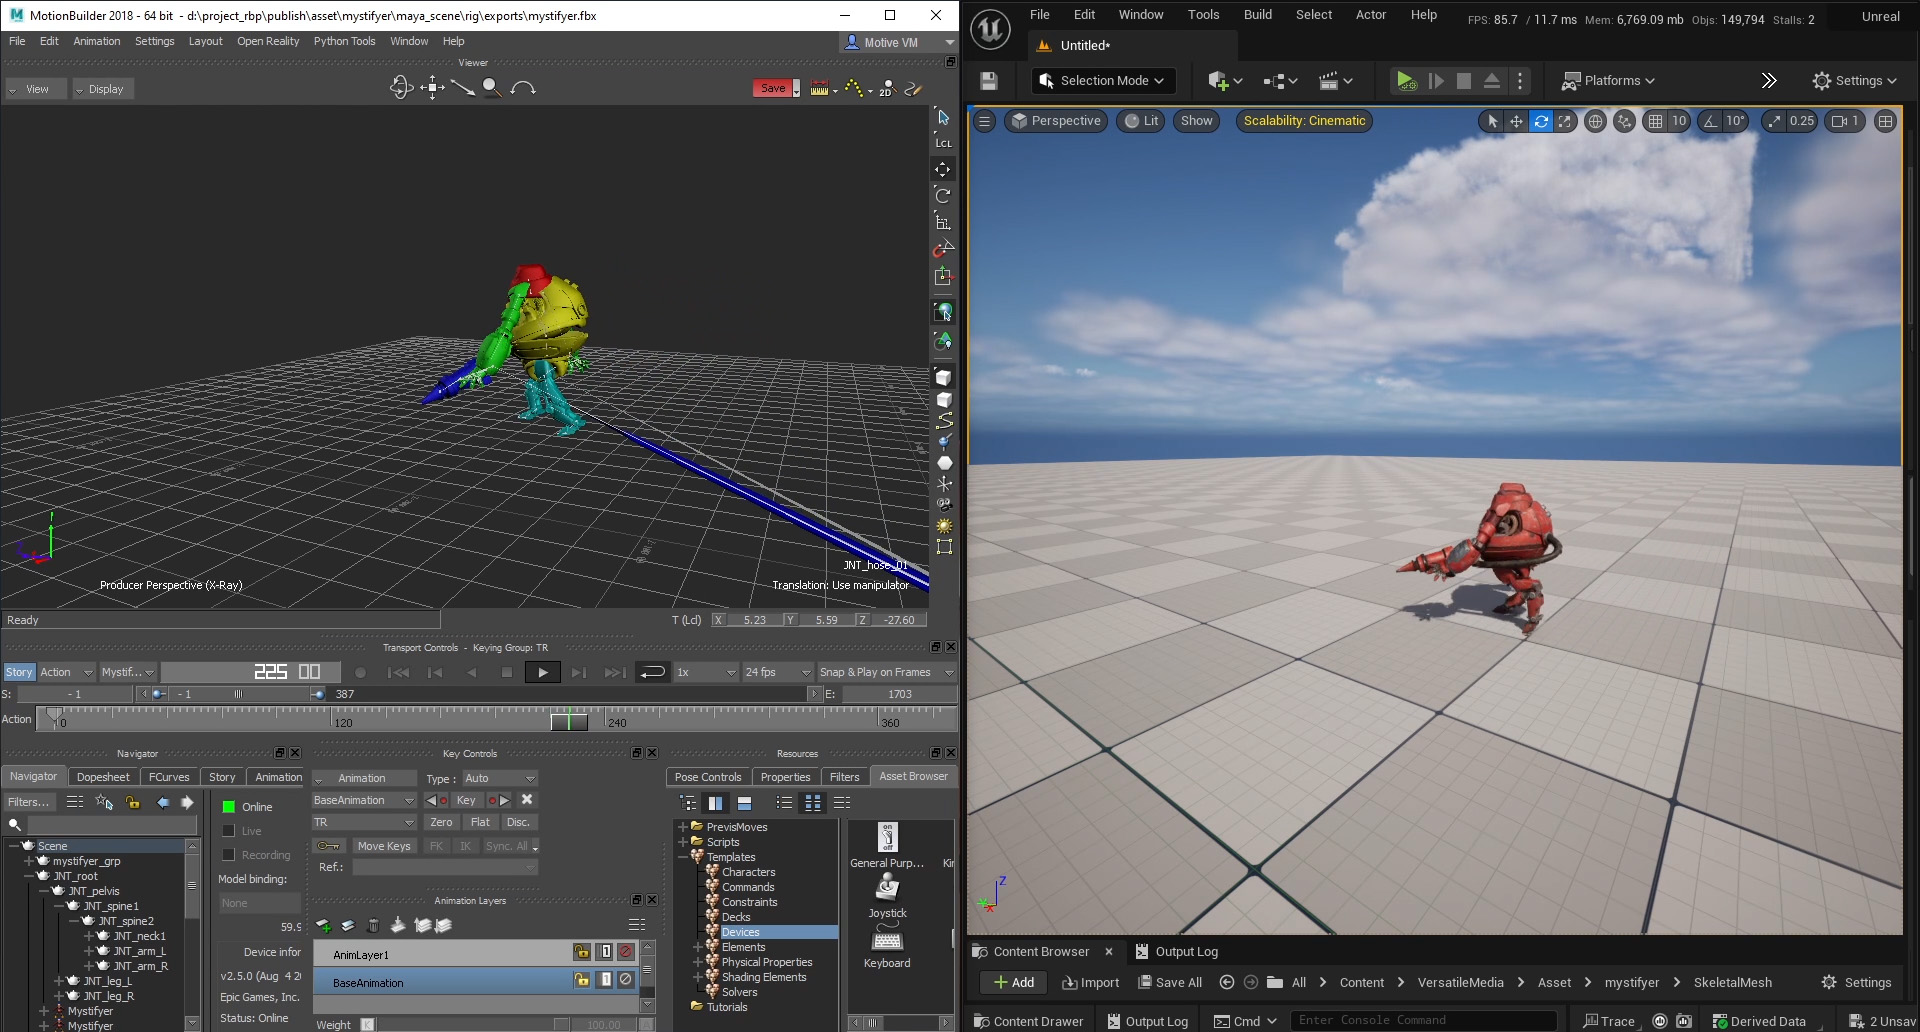Screen dimensions: 1920x1032
Task: Toggle the Live device checkbox
Action: click(x=229, y=831)
